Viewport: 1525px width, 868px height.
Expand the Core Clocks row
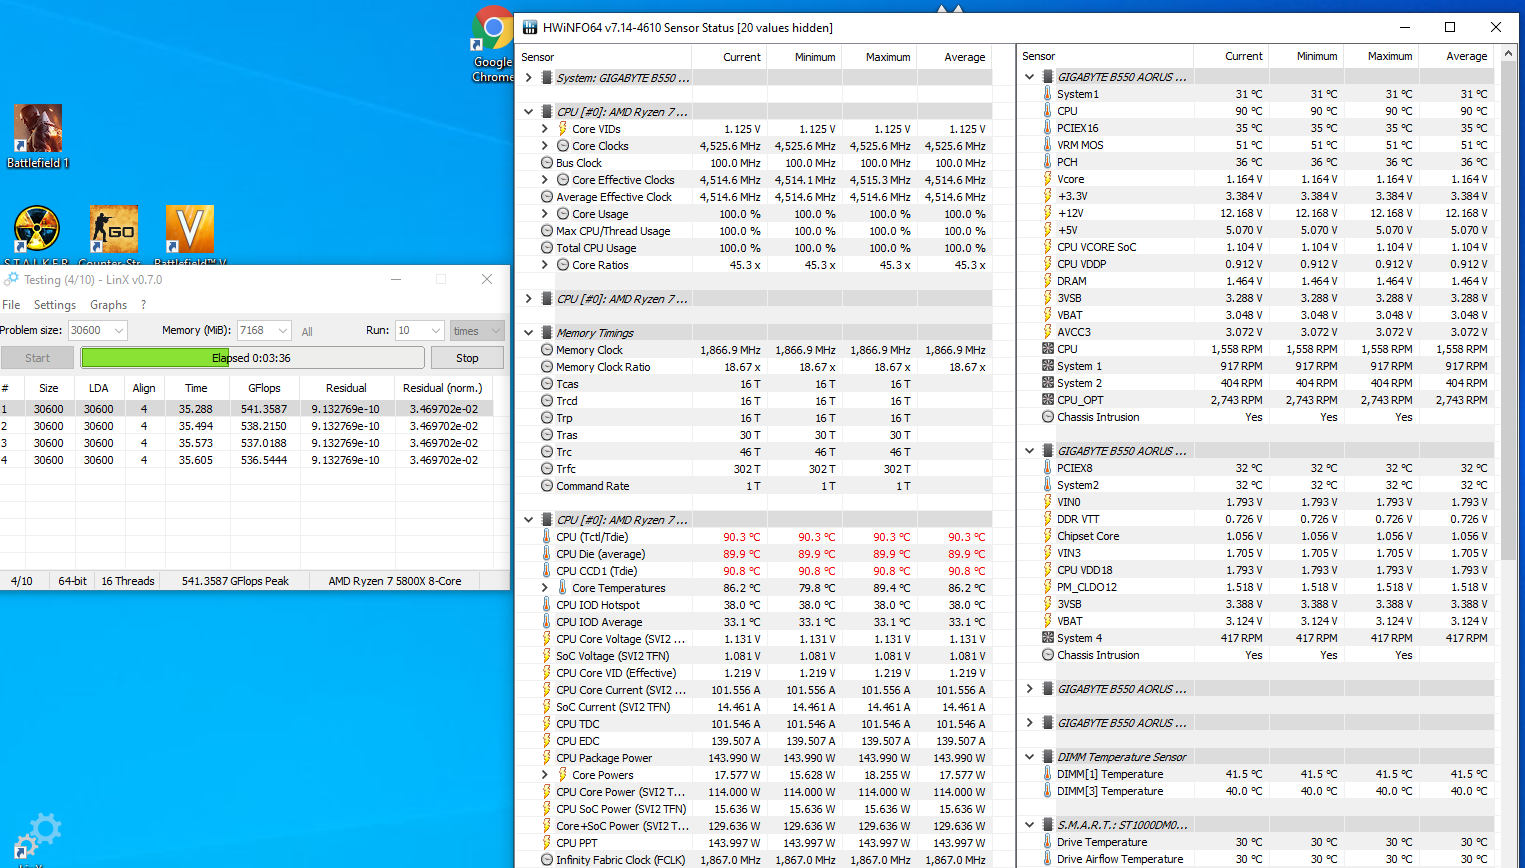[545, 146]
